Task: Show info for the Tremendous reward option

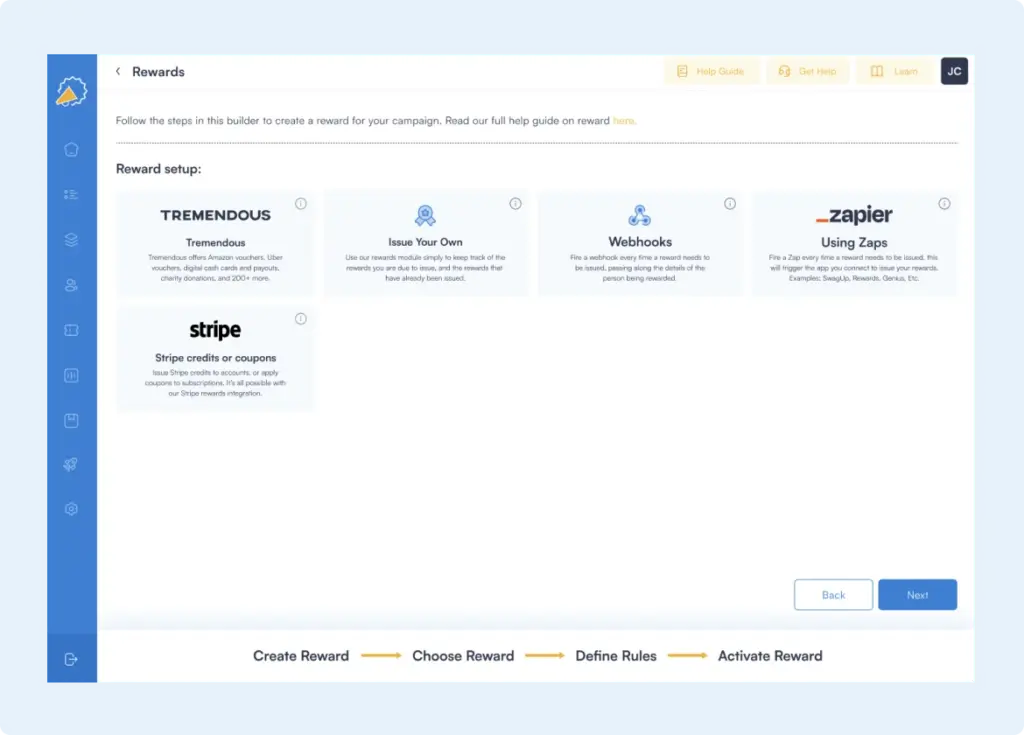Action: coord(301,204)
